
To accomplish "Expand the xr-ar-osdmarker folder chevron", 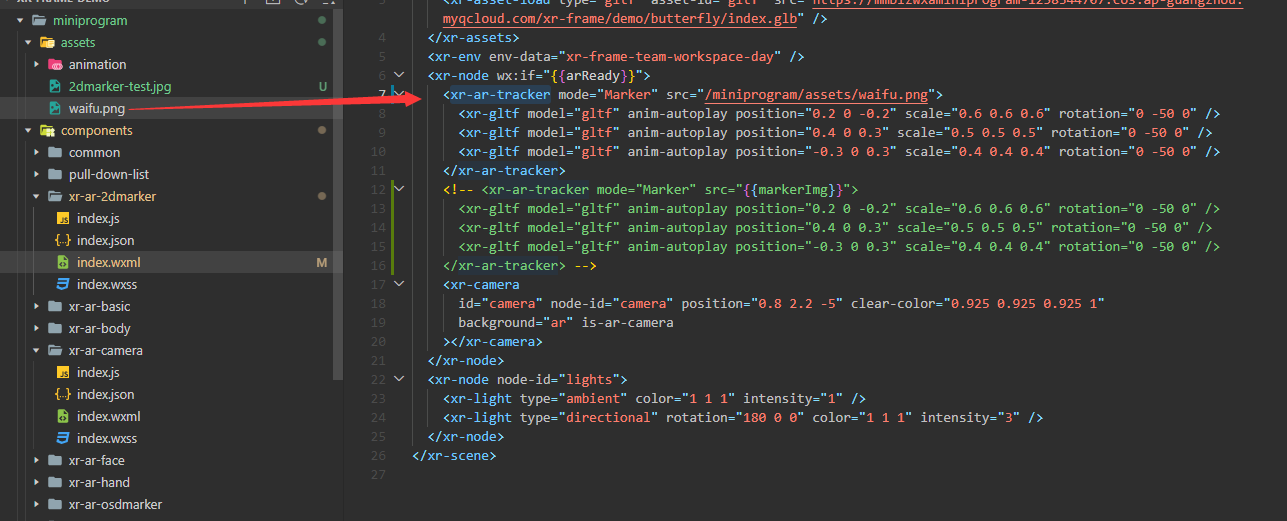I will pyautogui.click(x=36, y=504).
